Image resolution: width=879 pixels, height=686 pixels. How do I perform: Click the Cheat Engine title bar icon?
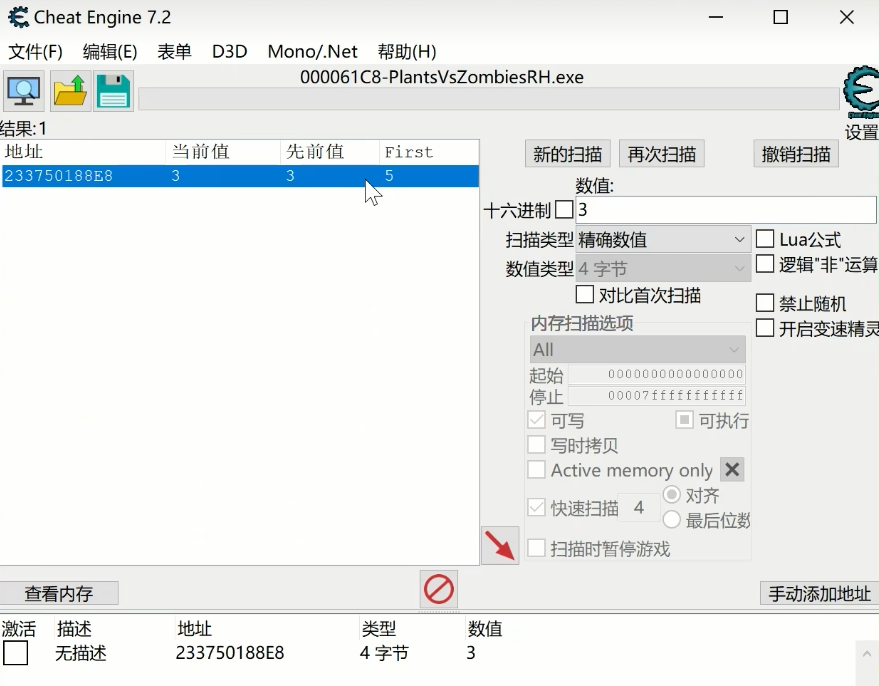pyautogui.click(x=18, y=18)
